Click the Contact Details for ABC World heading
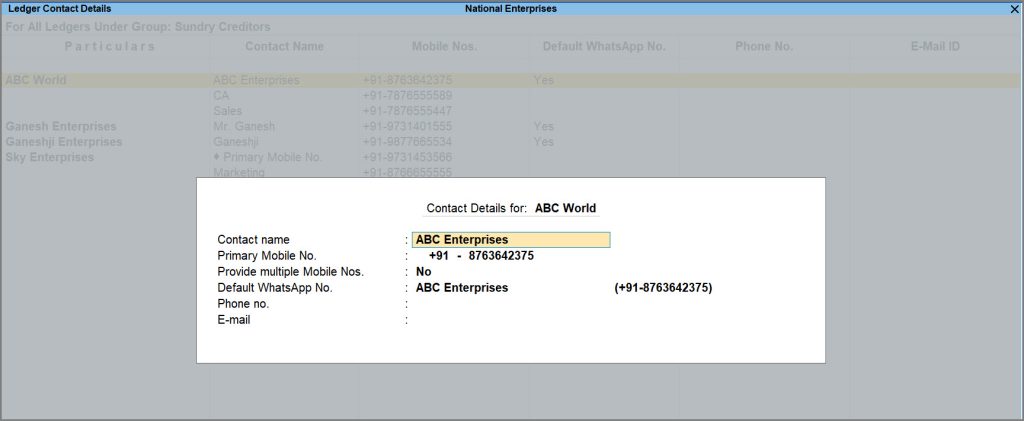 [x=511, y=208]
